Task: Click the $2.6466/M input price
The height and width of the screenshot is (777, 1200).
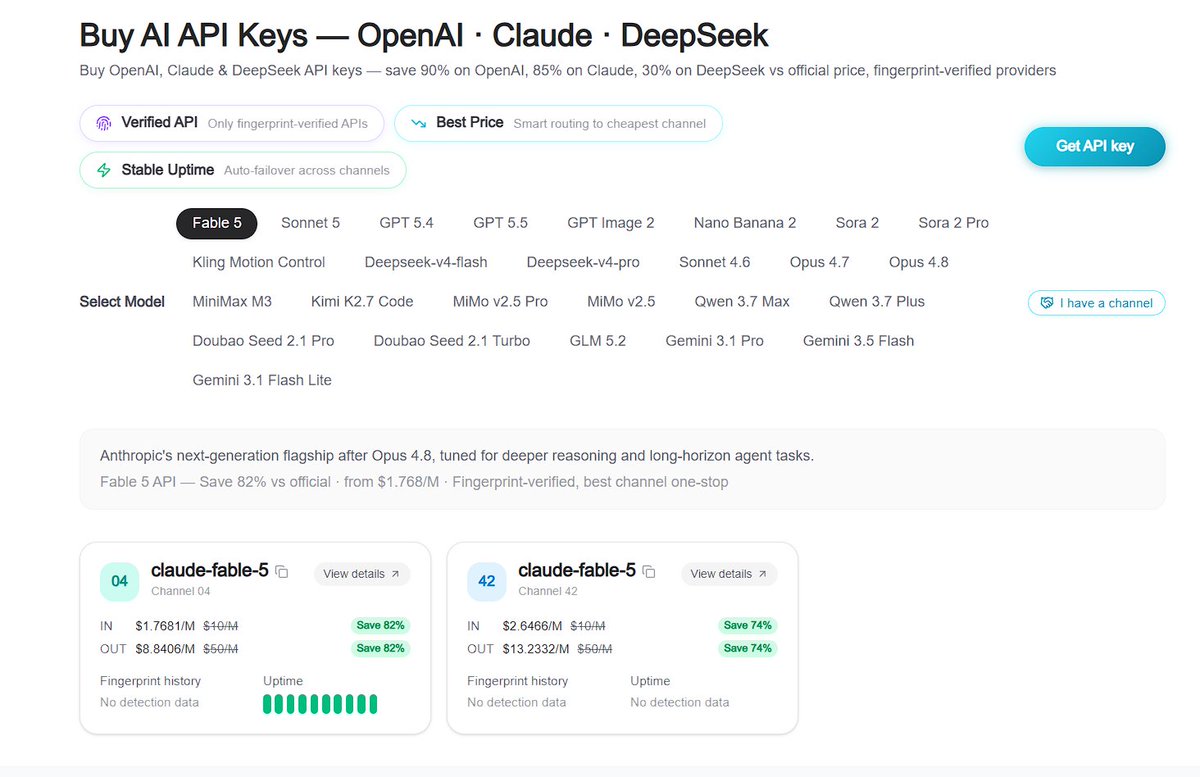Action: (x=534, y=626)
